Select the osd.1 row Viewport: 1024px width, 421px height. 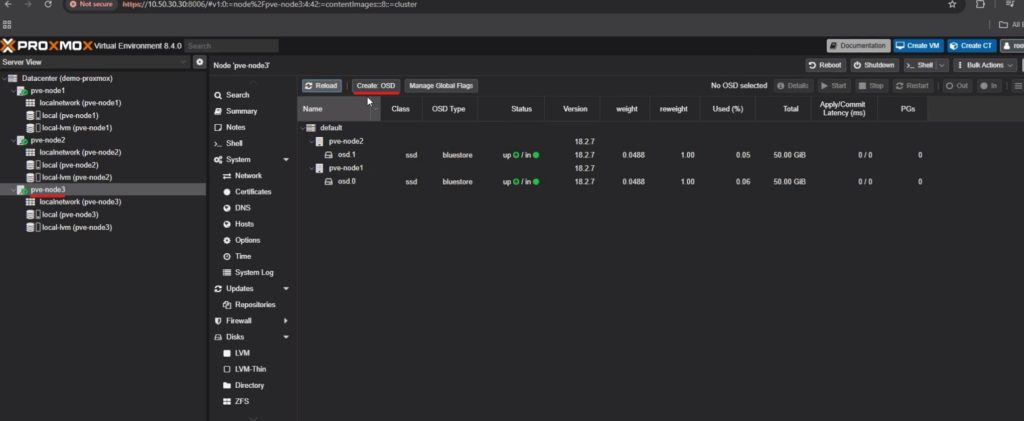pos(614,155)
